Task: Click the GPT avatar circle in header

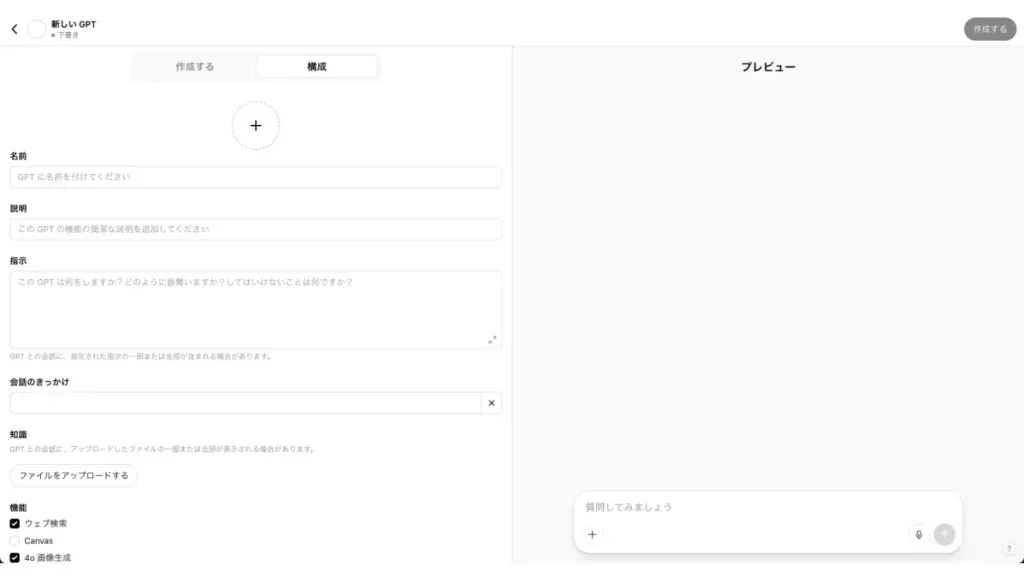Action: click(37, 29)
